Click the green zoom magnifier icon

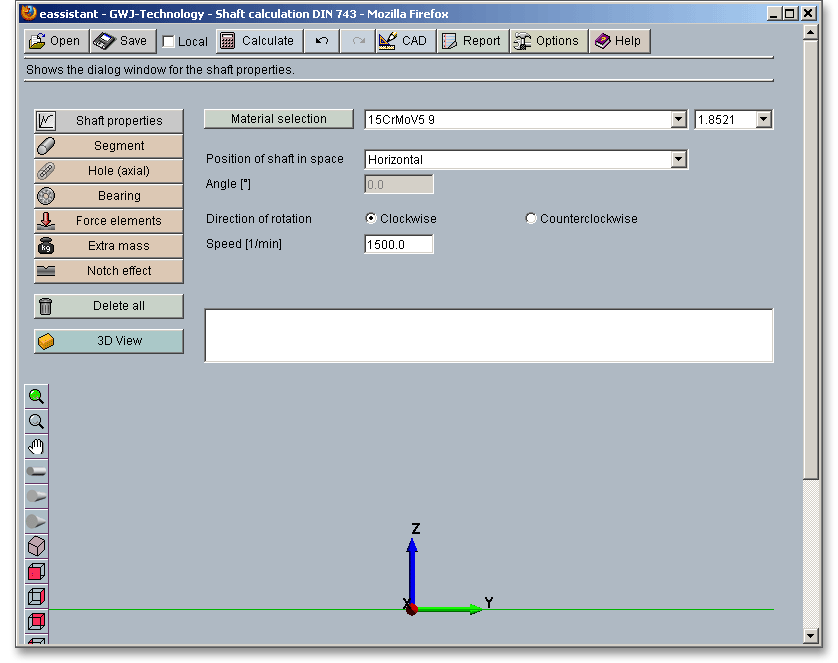[x=36, y=396]
